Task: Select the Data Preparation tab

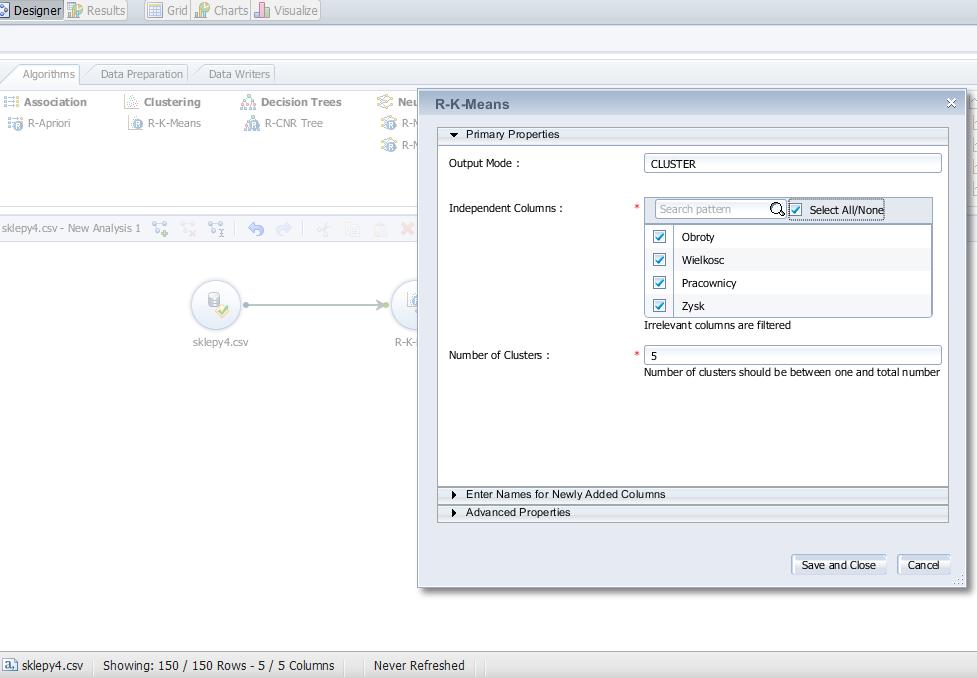Action: click(141, 74)
